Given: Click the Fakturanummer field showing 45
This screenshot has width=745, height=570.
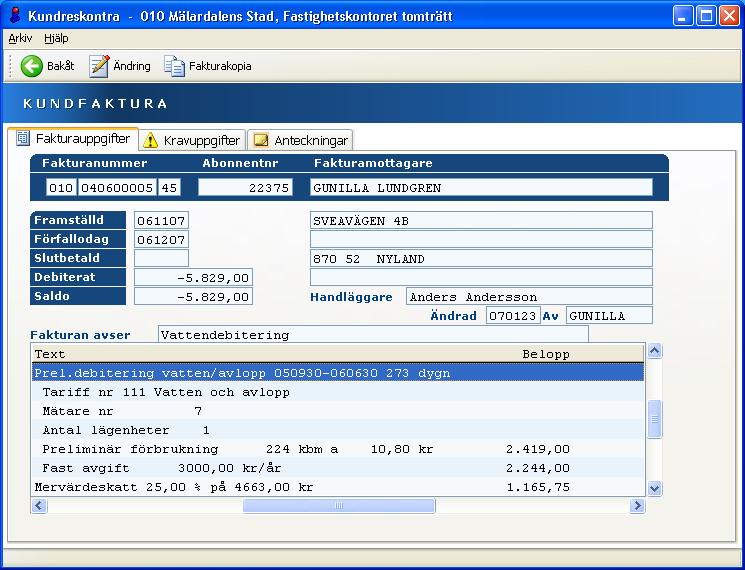Looking at the screenshot, I should 169,188.
